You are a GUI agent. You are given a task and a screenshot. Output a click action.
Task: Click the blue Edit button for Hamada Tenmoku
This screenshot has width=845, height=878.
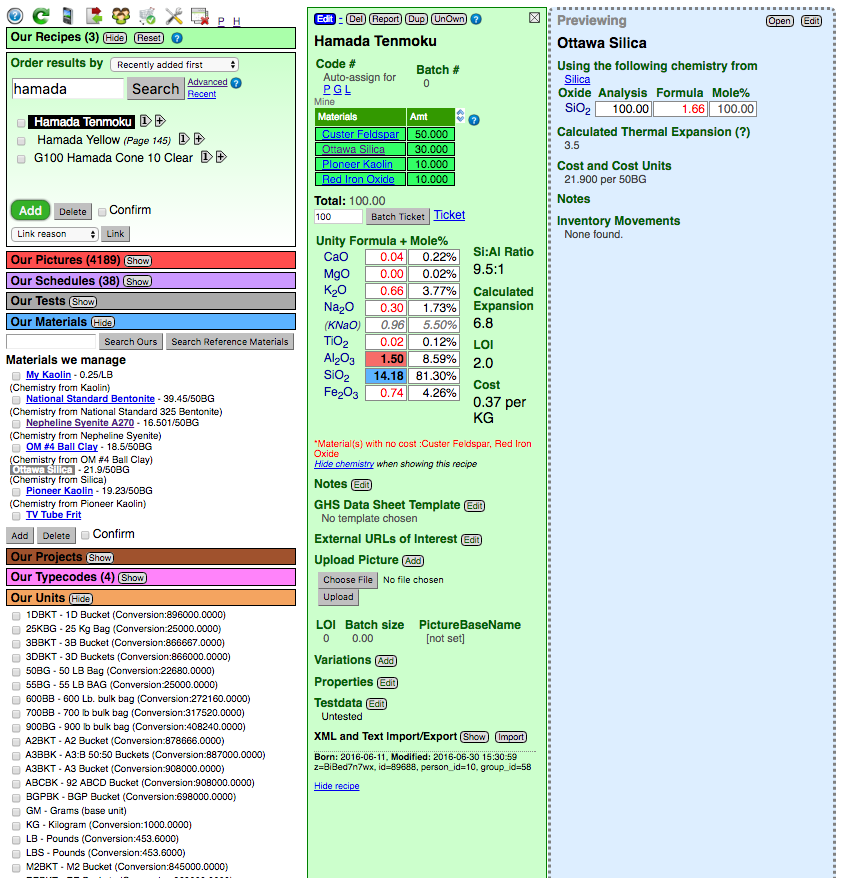(325, 19)
